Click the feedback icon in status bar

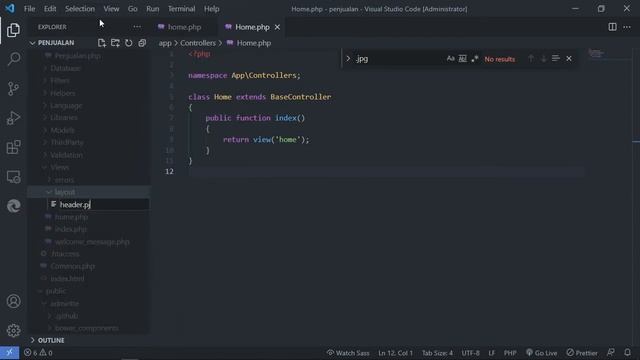click(611, 353)
